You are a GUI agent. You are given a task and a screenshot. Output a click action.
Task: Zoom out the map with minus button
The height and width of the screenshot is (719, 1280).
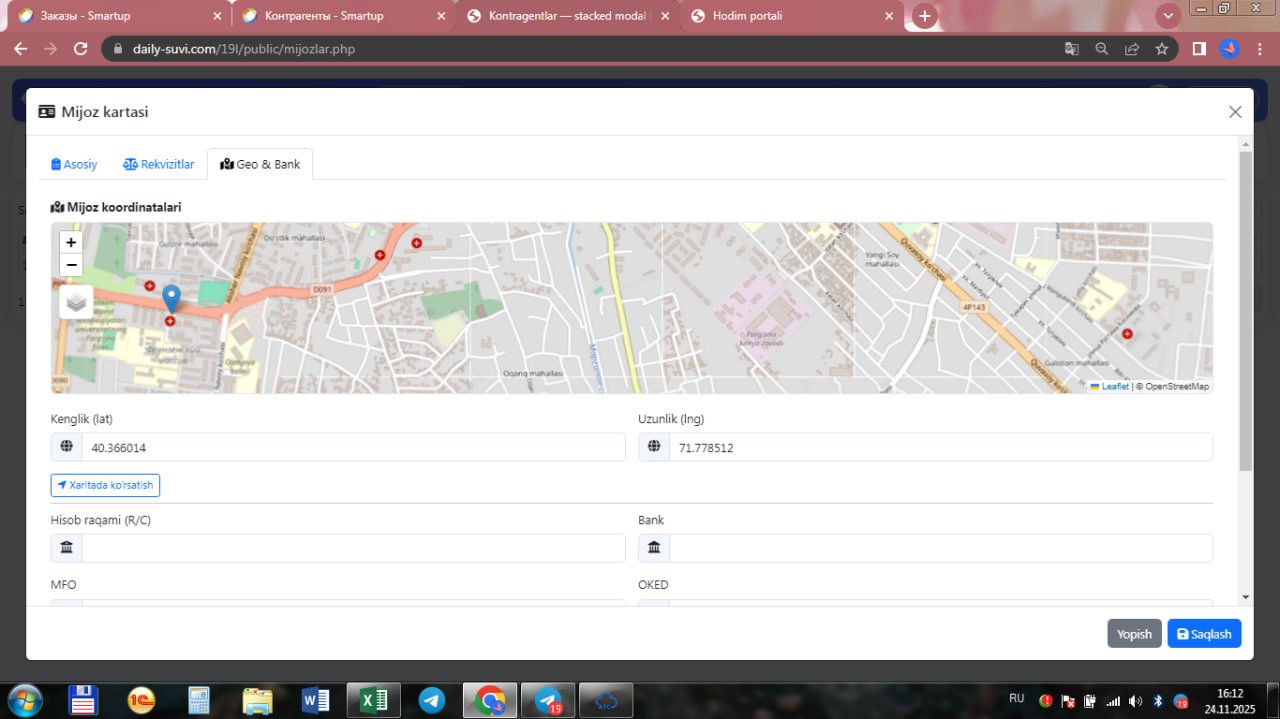[71, 265]
